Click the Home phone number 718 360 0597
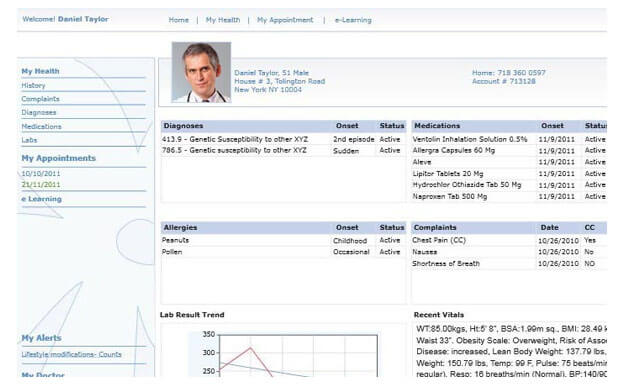Screen dimensions: 624x385 click(x=521, y=73)
